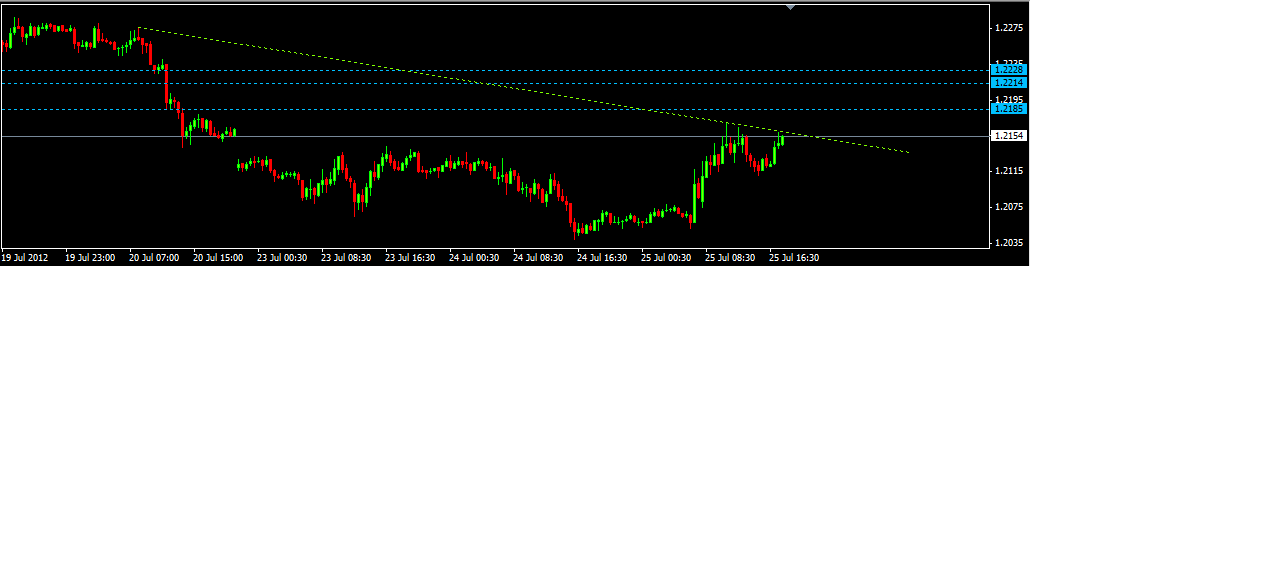Click the 20 Jul 15:00 time label
This screenshot has width=1274, height=576.
pos(218,258)
